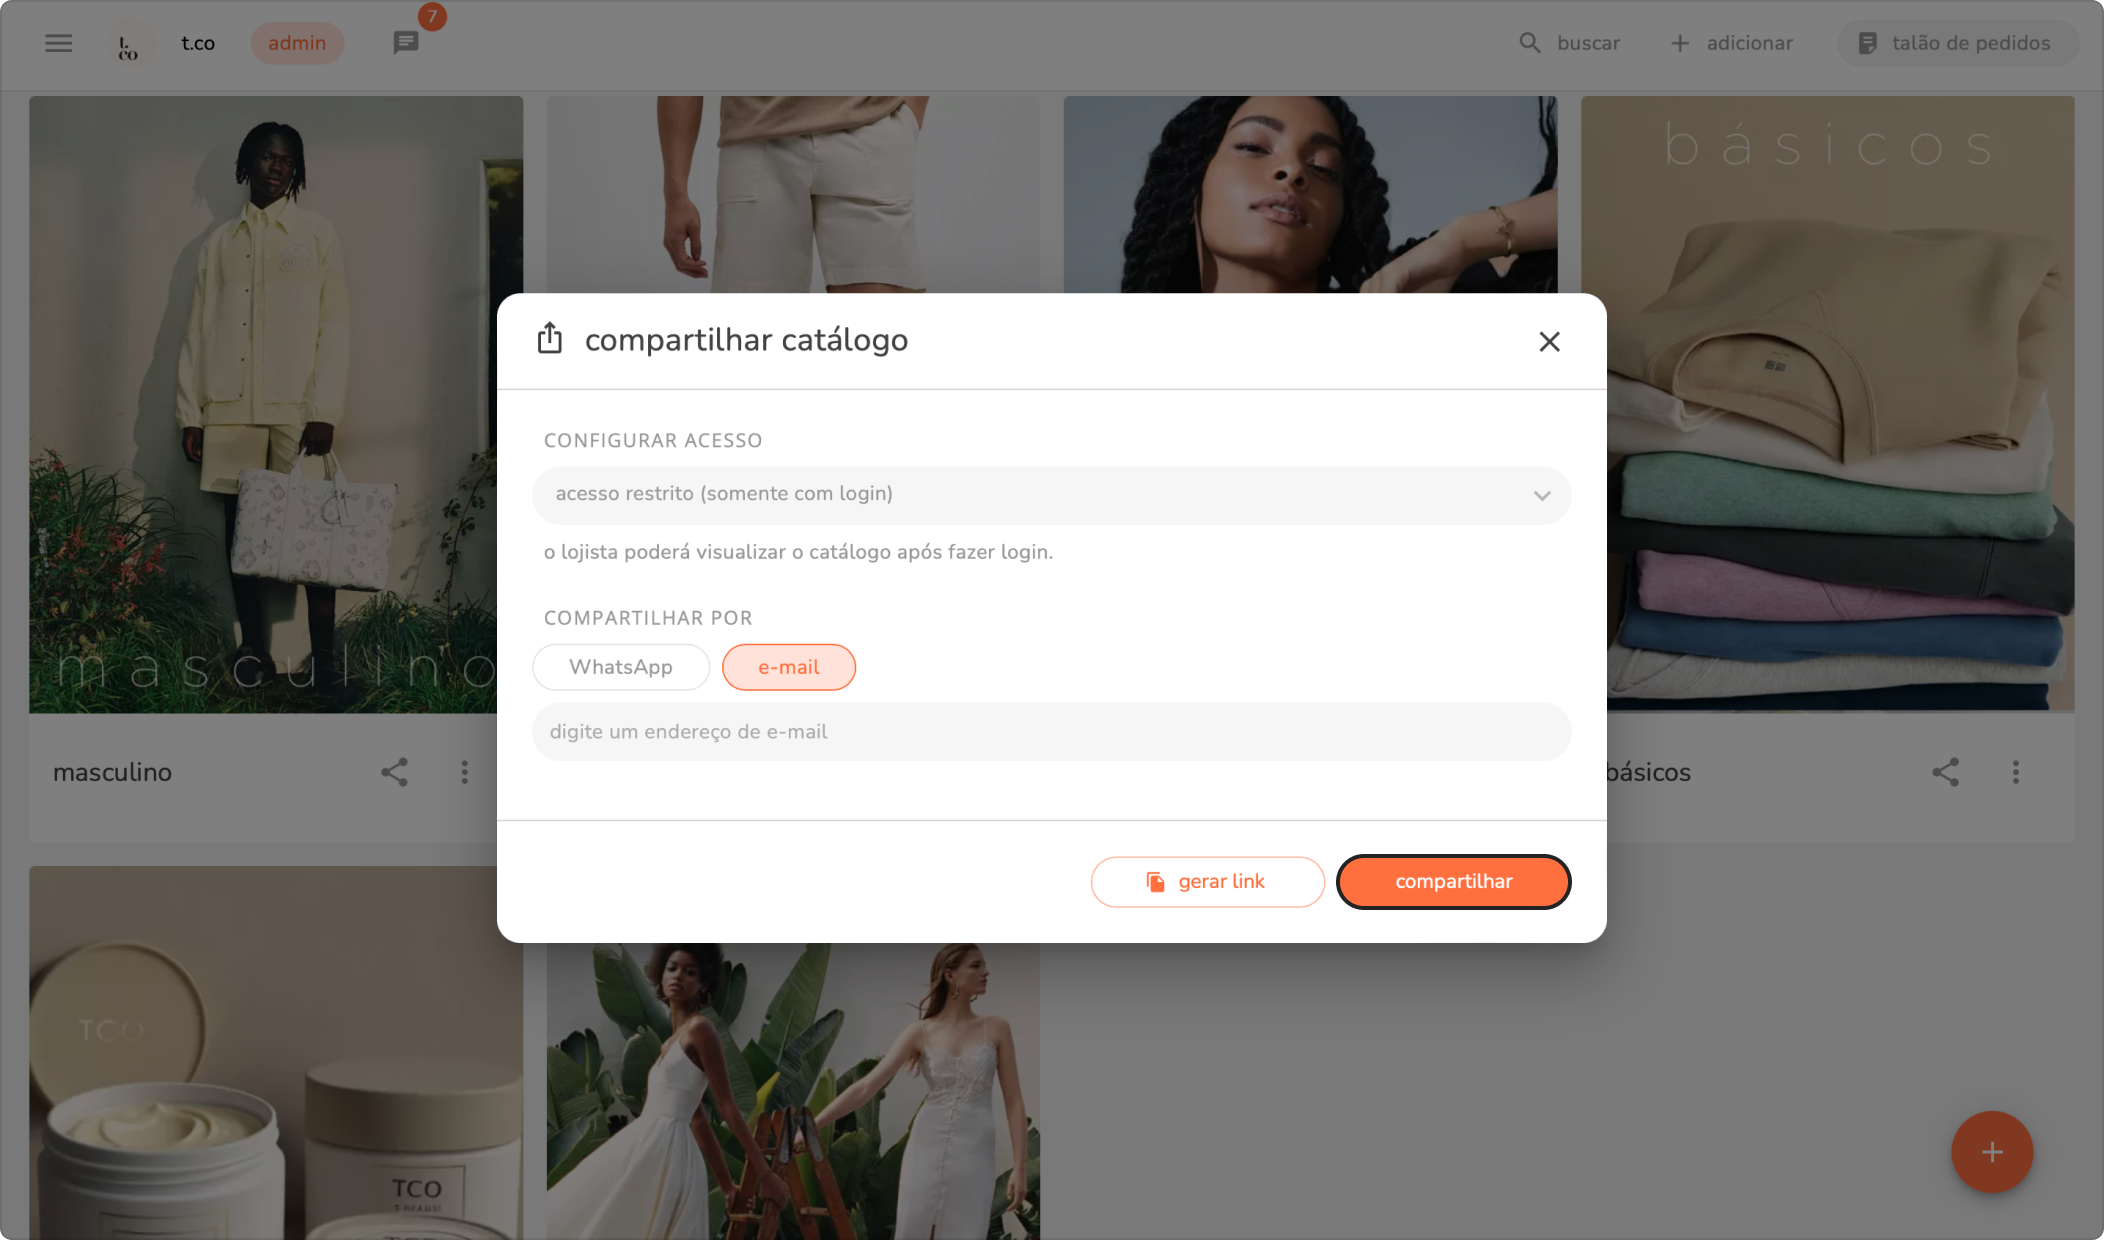Open the chat messages icon with badge
The height and width of the screenshot is (1240, 2104).
pos(406,43)
